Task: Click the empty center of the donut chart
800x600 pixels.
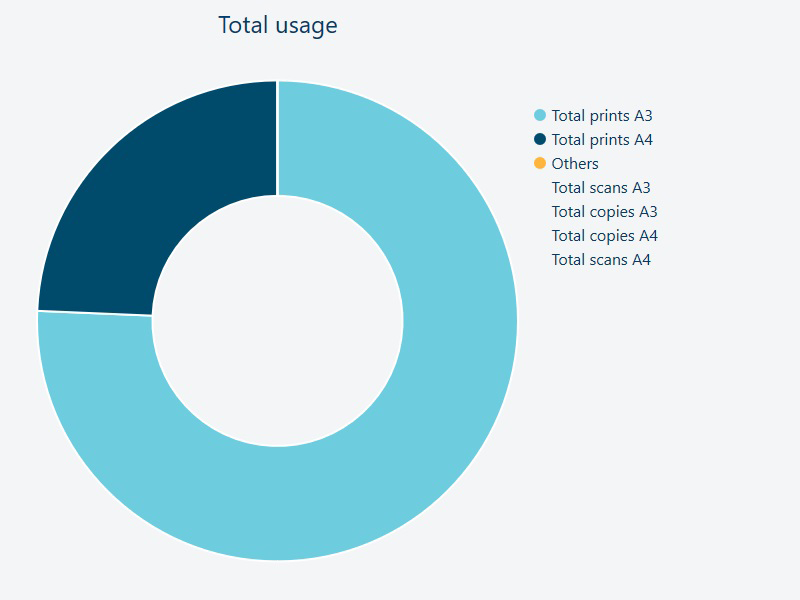Action: click(x=278, y=321)
